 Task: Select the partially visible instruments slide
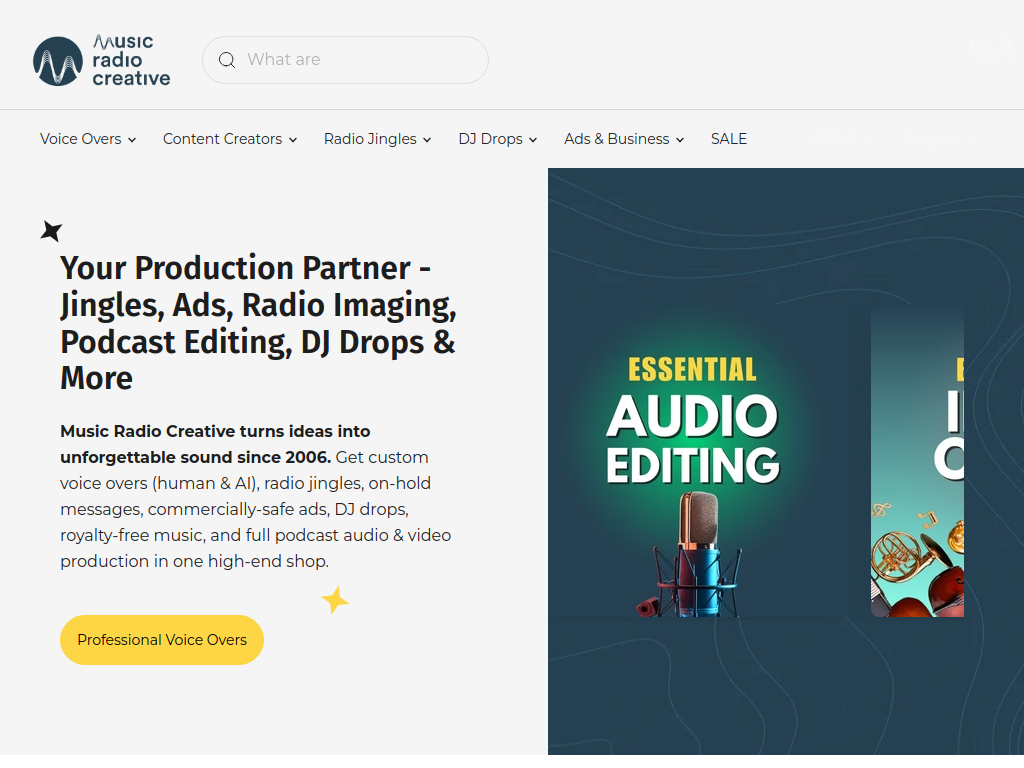point(917,460)
